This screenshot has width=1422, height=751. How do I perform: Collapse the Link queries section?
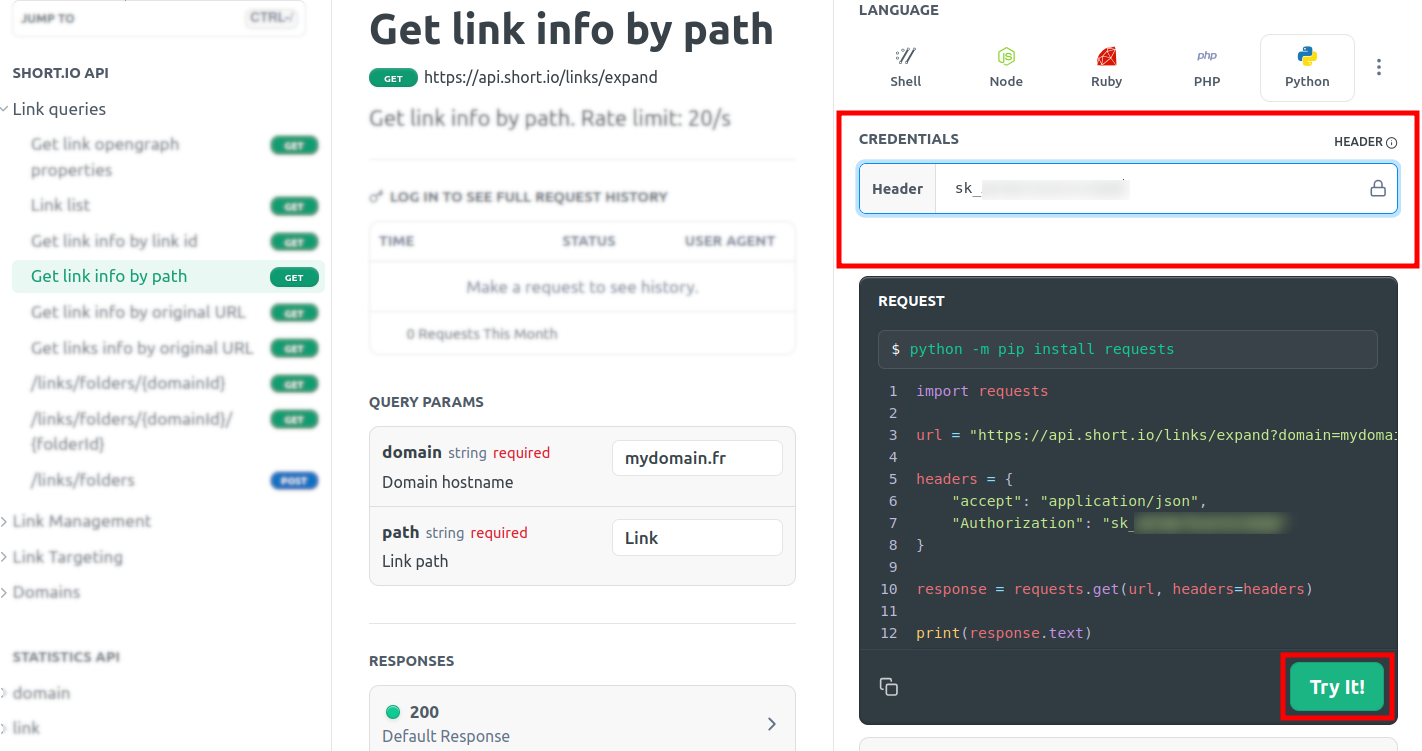[x=59, y=109]
